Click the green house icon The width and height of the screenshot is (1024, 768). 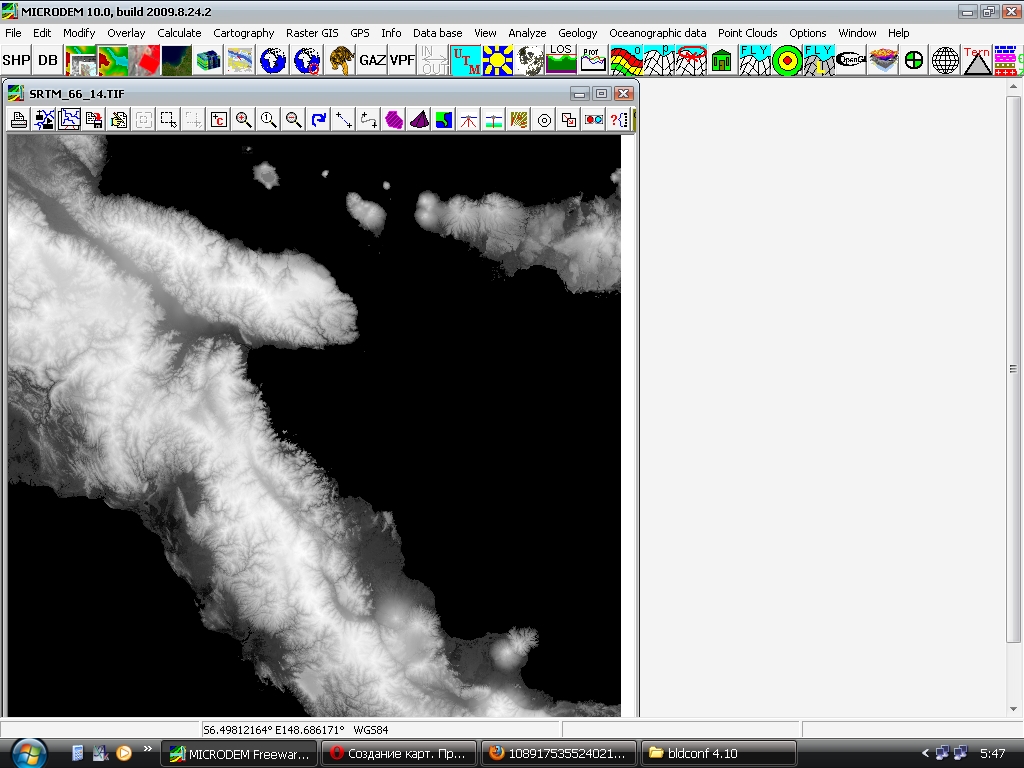click(x=722, y=60)
